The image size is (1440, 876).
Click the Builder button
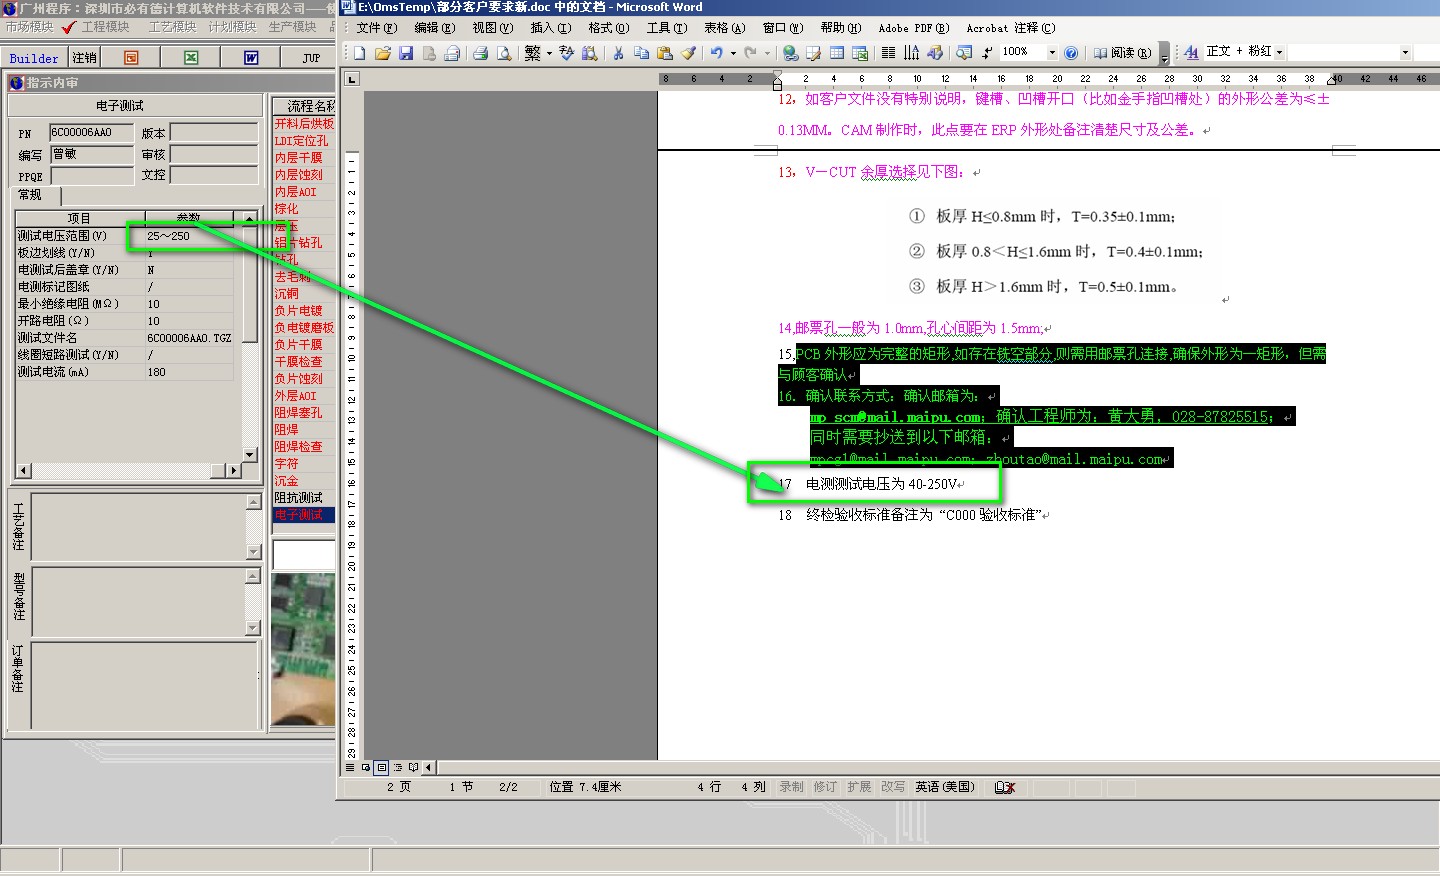coord(34,58)
